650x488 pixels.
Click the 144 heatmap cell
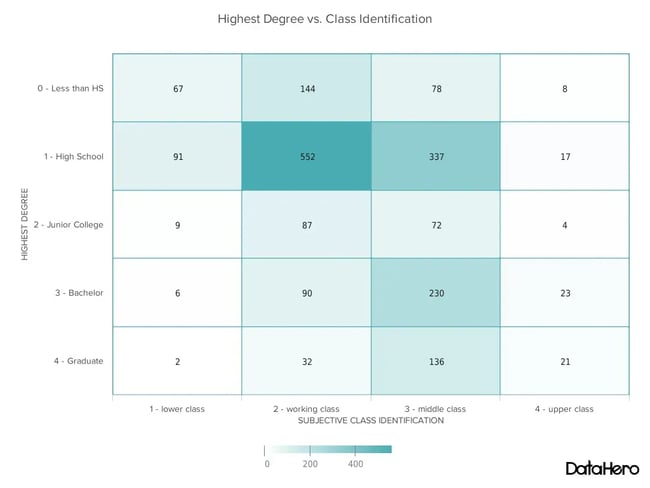click(306, 88)
